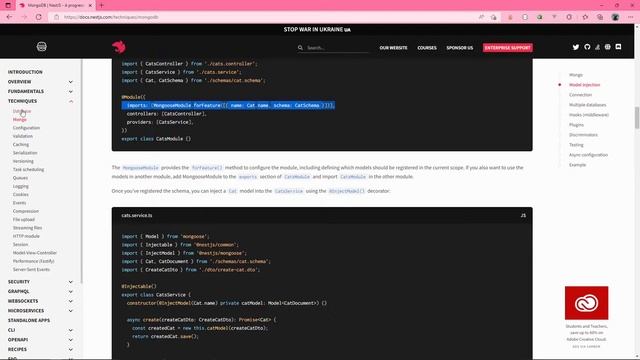Collapse the Techniques section chevron
Viewport: 640px width, 360px height.
71,101
